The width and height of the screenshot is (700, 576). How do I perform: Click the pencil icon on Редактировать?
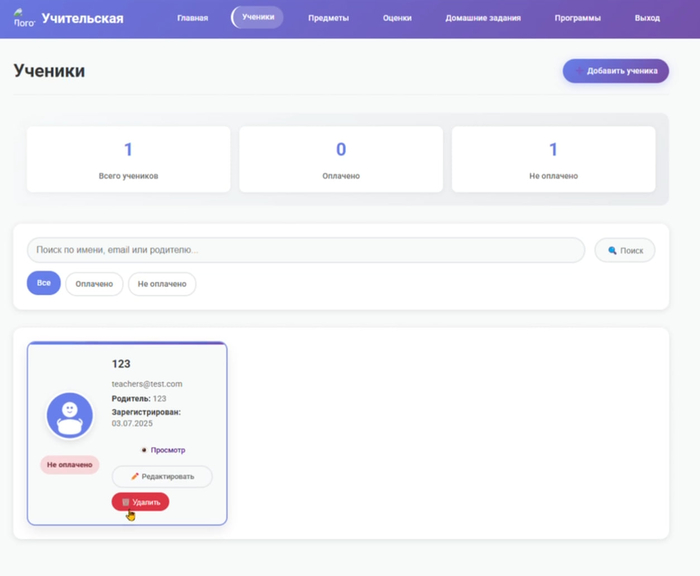pos(135,476)
